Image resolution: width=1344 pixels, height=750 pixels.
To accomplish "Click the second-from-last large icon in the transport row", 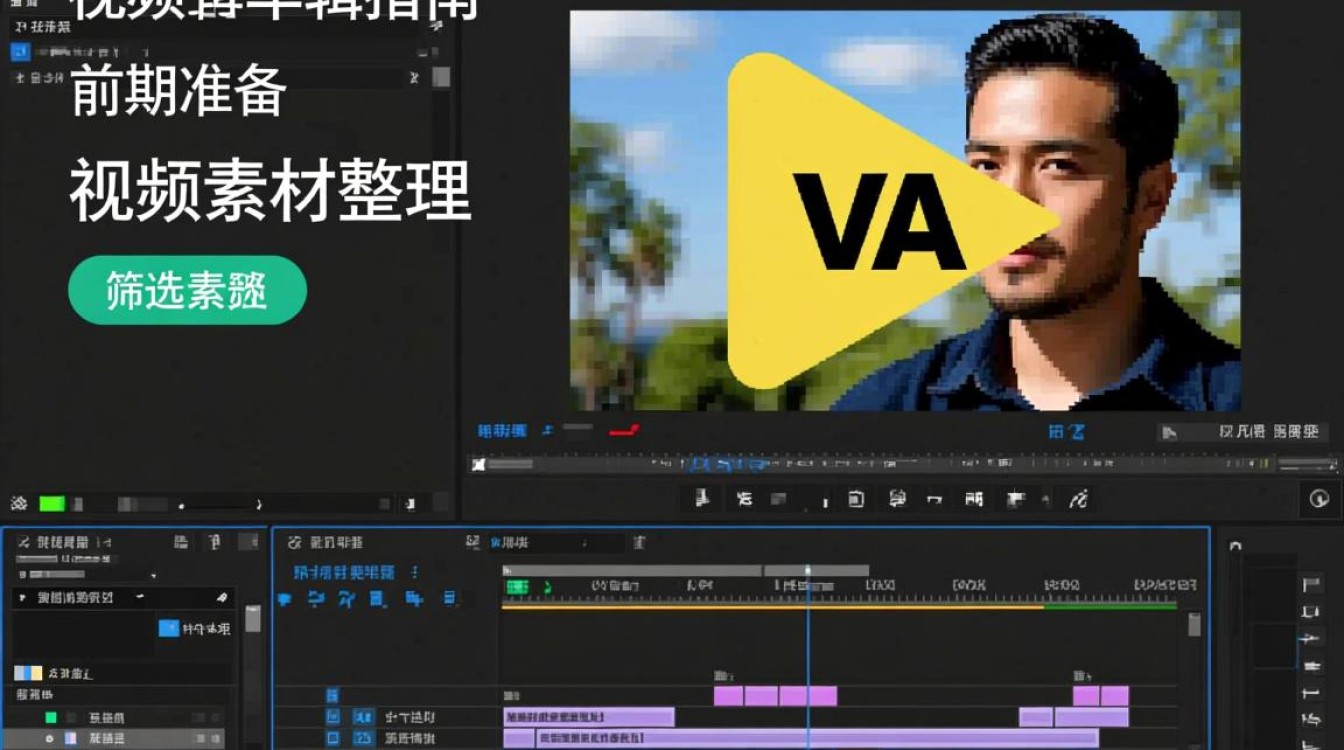I will (1016, 498).
